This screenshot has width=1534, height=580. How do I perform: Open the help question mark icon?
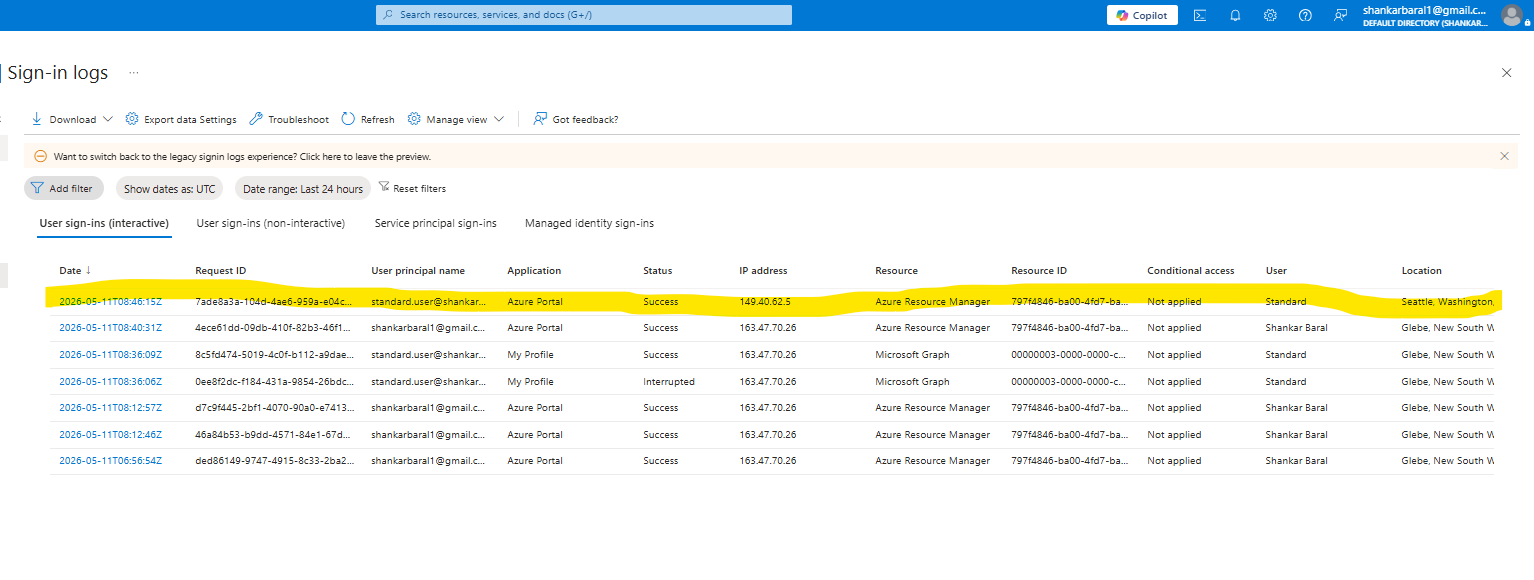pos(1305,15)
